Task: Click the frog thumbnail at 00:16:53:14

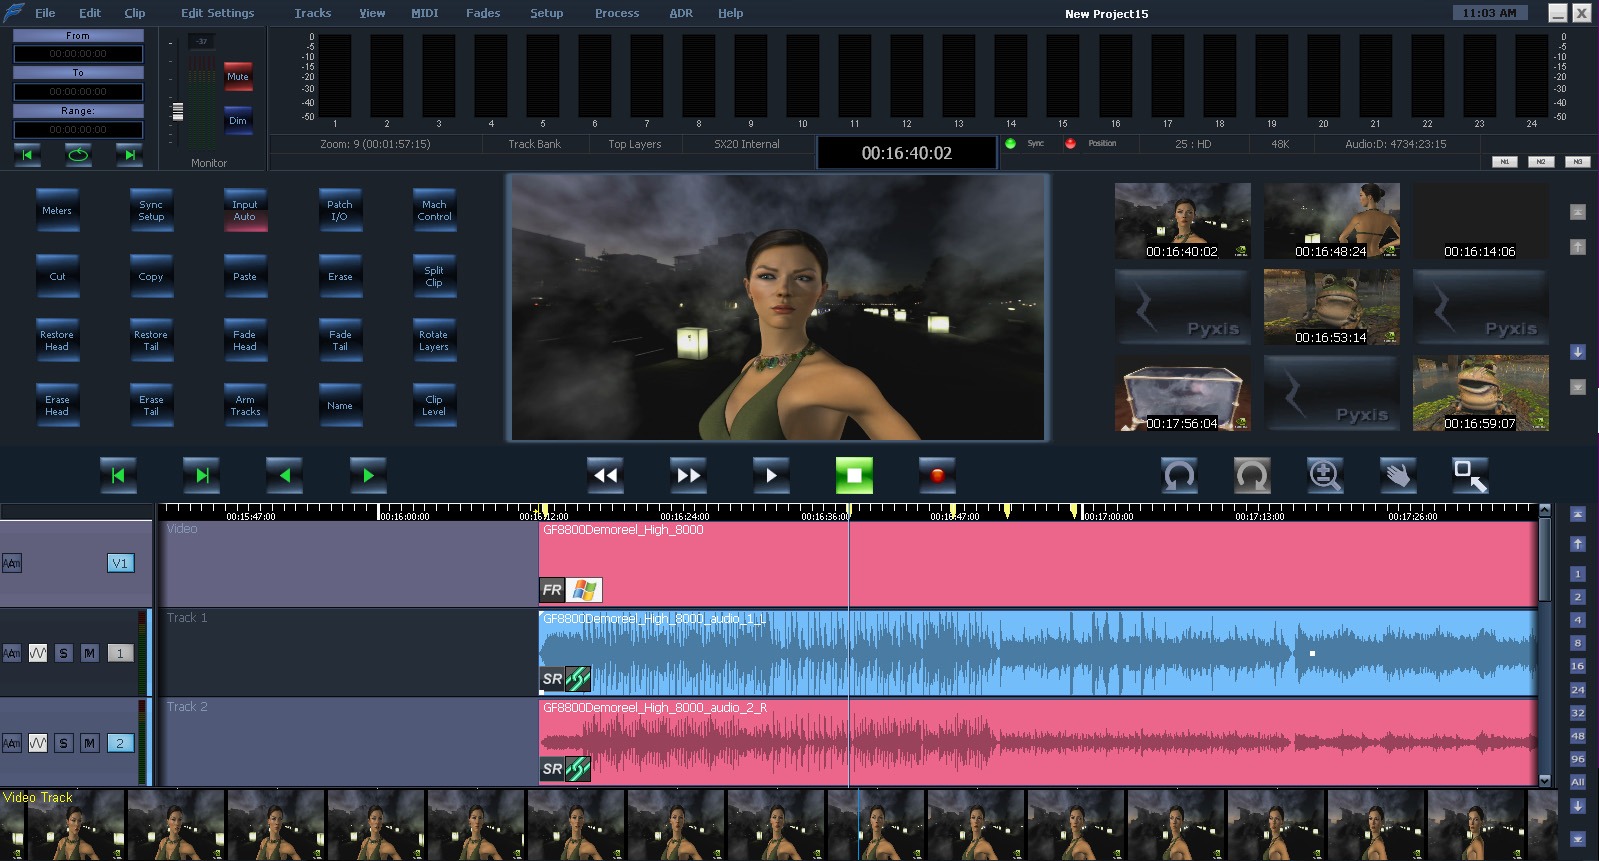Action: (x=1331, y=307)
